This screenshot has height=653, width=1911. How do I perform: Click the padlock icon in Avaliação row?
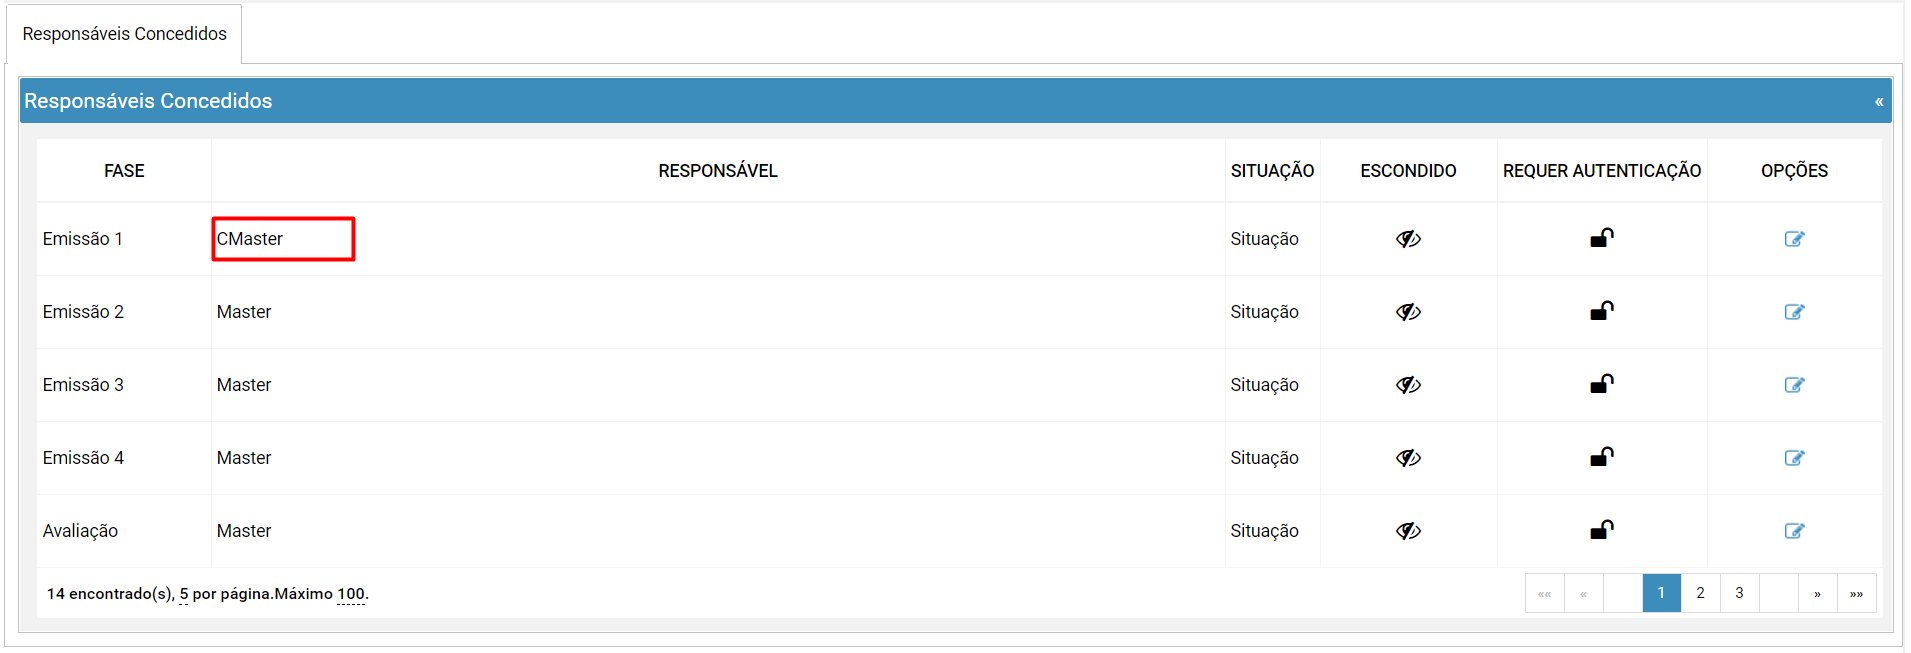click(x=1602, y=530)
